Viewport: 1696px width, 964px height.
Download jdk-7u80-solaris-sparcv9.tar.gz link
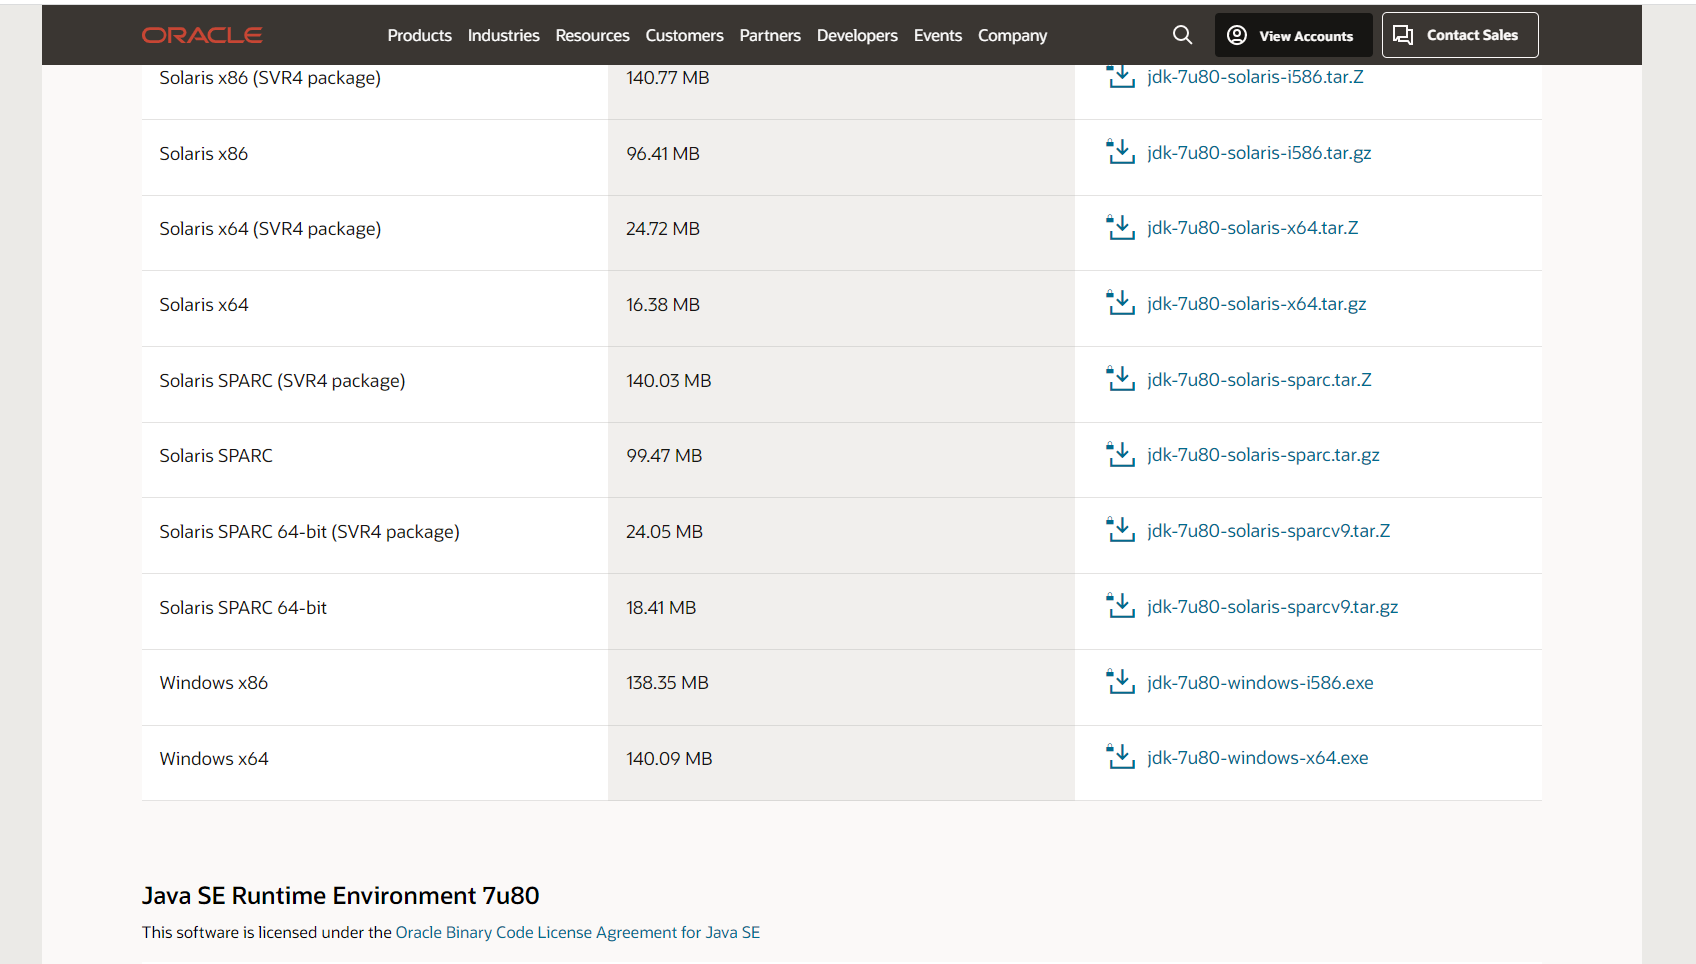click(1273, 607)
